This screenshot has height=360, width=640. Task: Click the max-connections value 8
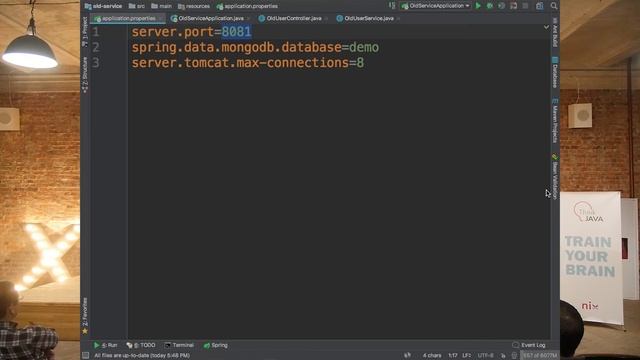point(360,63)
